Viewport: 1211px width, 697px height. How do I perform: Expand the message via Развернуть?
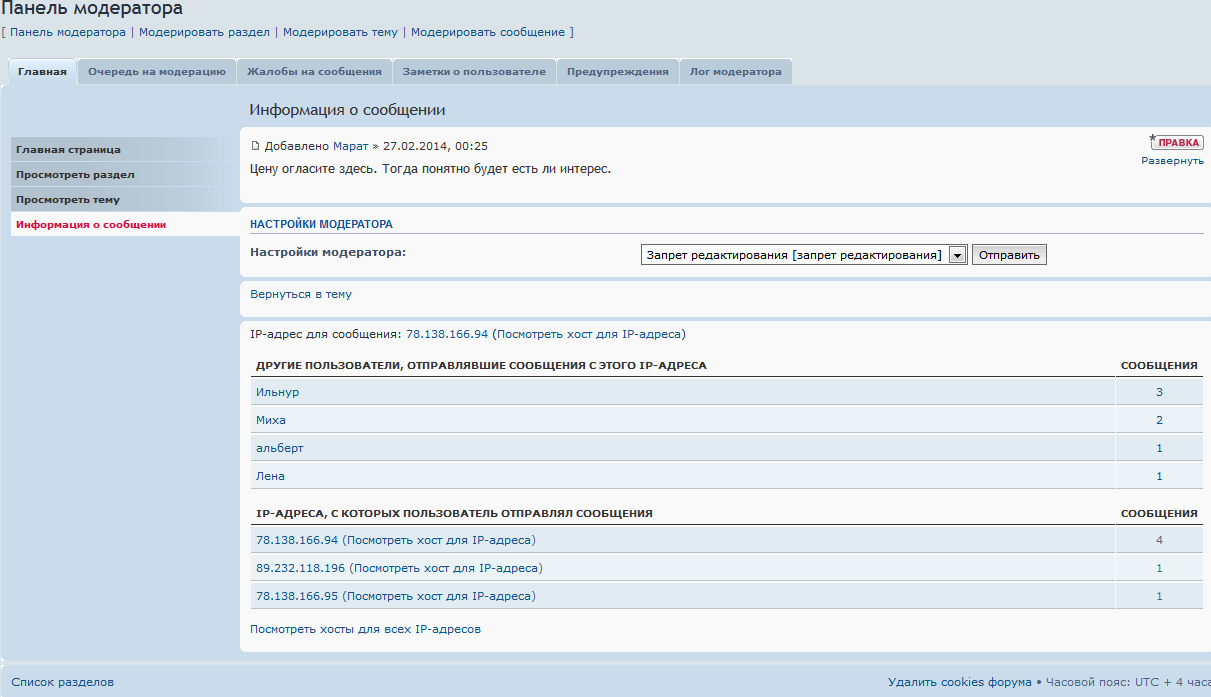pyautogui.click(x=1172, y=160)
